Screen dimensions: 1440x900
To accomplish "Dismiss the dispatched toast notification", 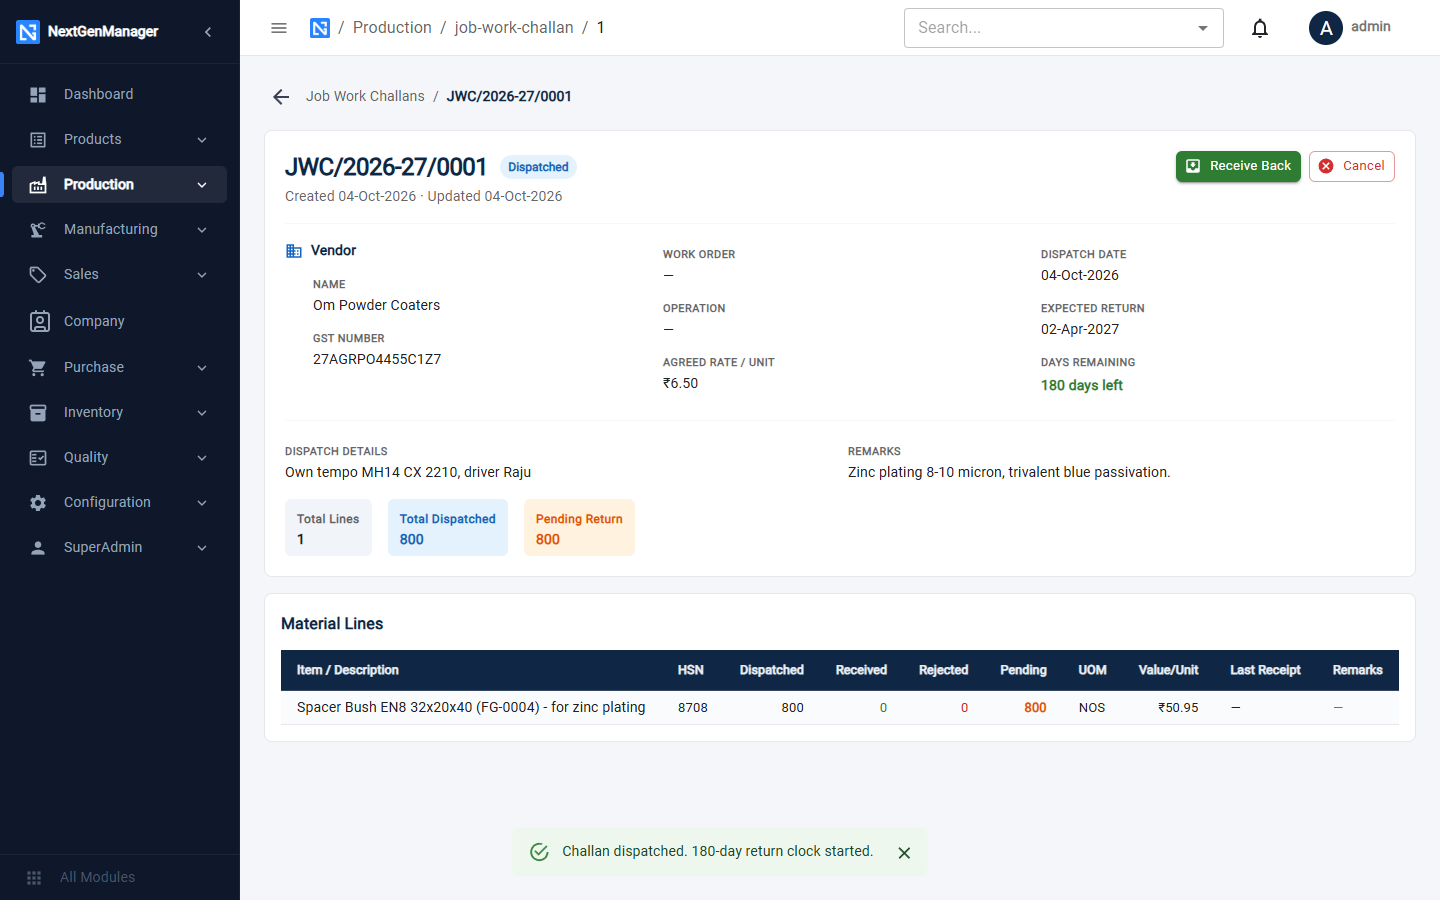I will tap(904, 853).
